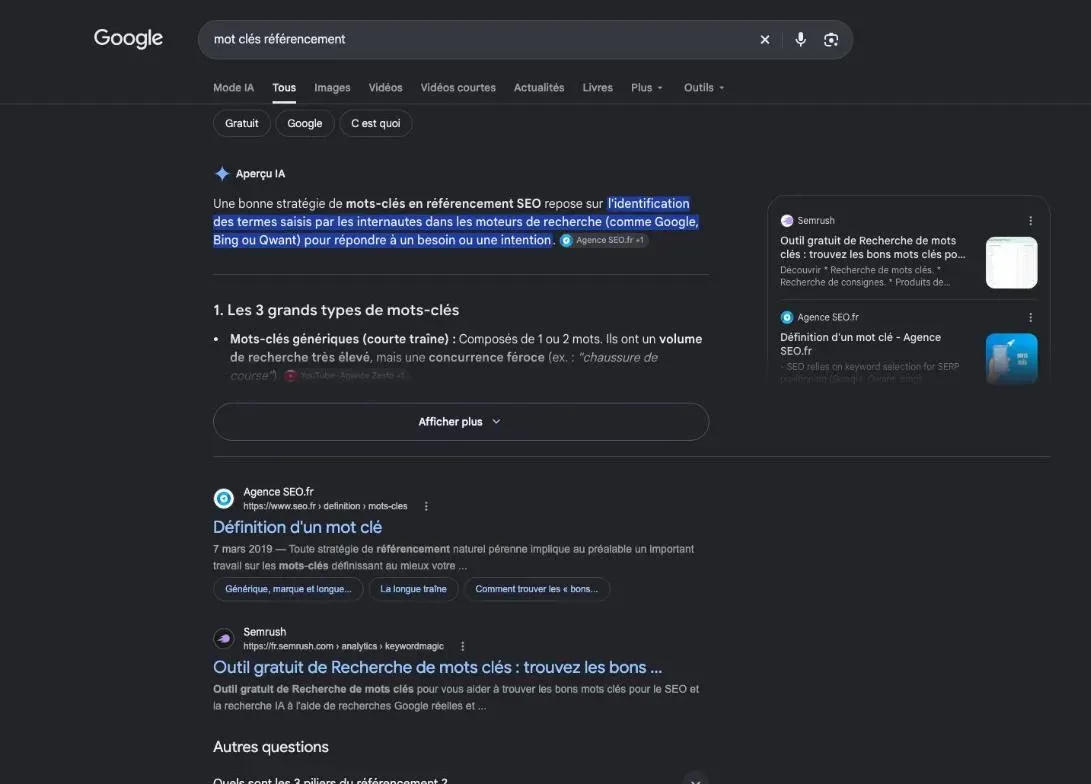Switch to the Mode IA tab

pyautogui.click(x=233, y=88)
